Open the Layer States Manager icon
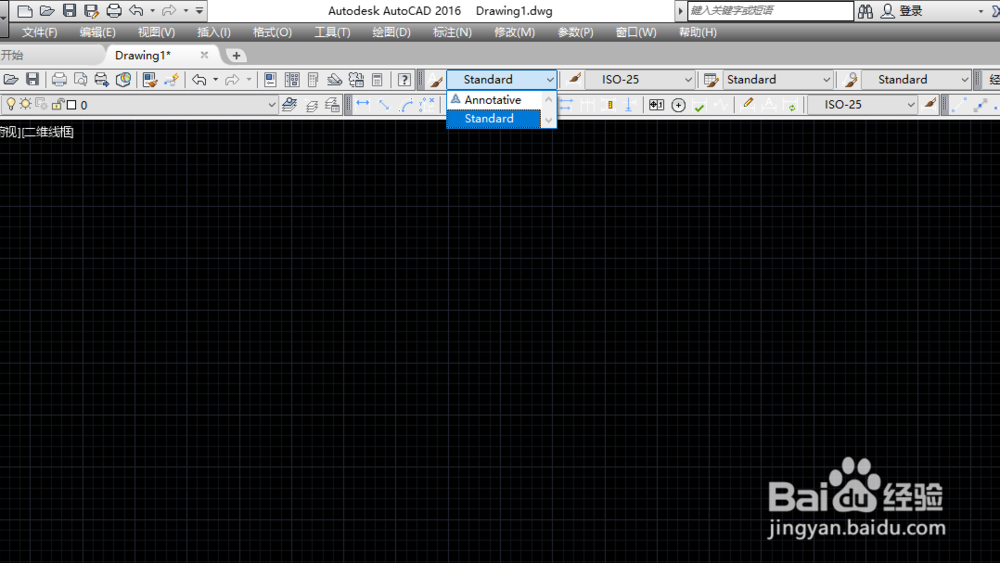Image resolution: width=1000 pixels, height=563 pixels. pyautogui.click(x=332, y=105)
